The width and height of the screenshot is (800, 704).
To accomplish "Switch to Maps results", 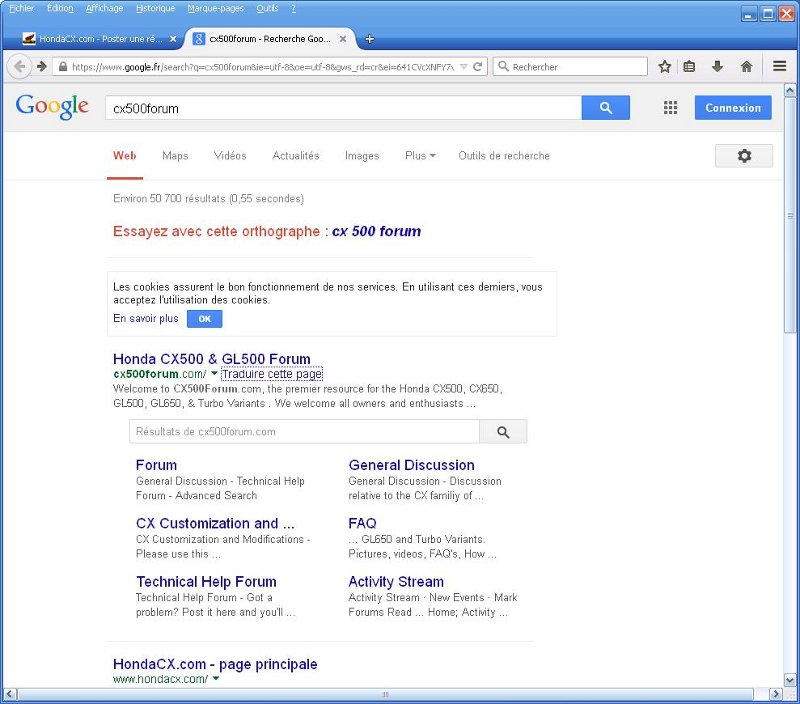I will click(x=175, y=156).
